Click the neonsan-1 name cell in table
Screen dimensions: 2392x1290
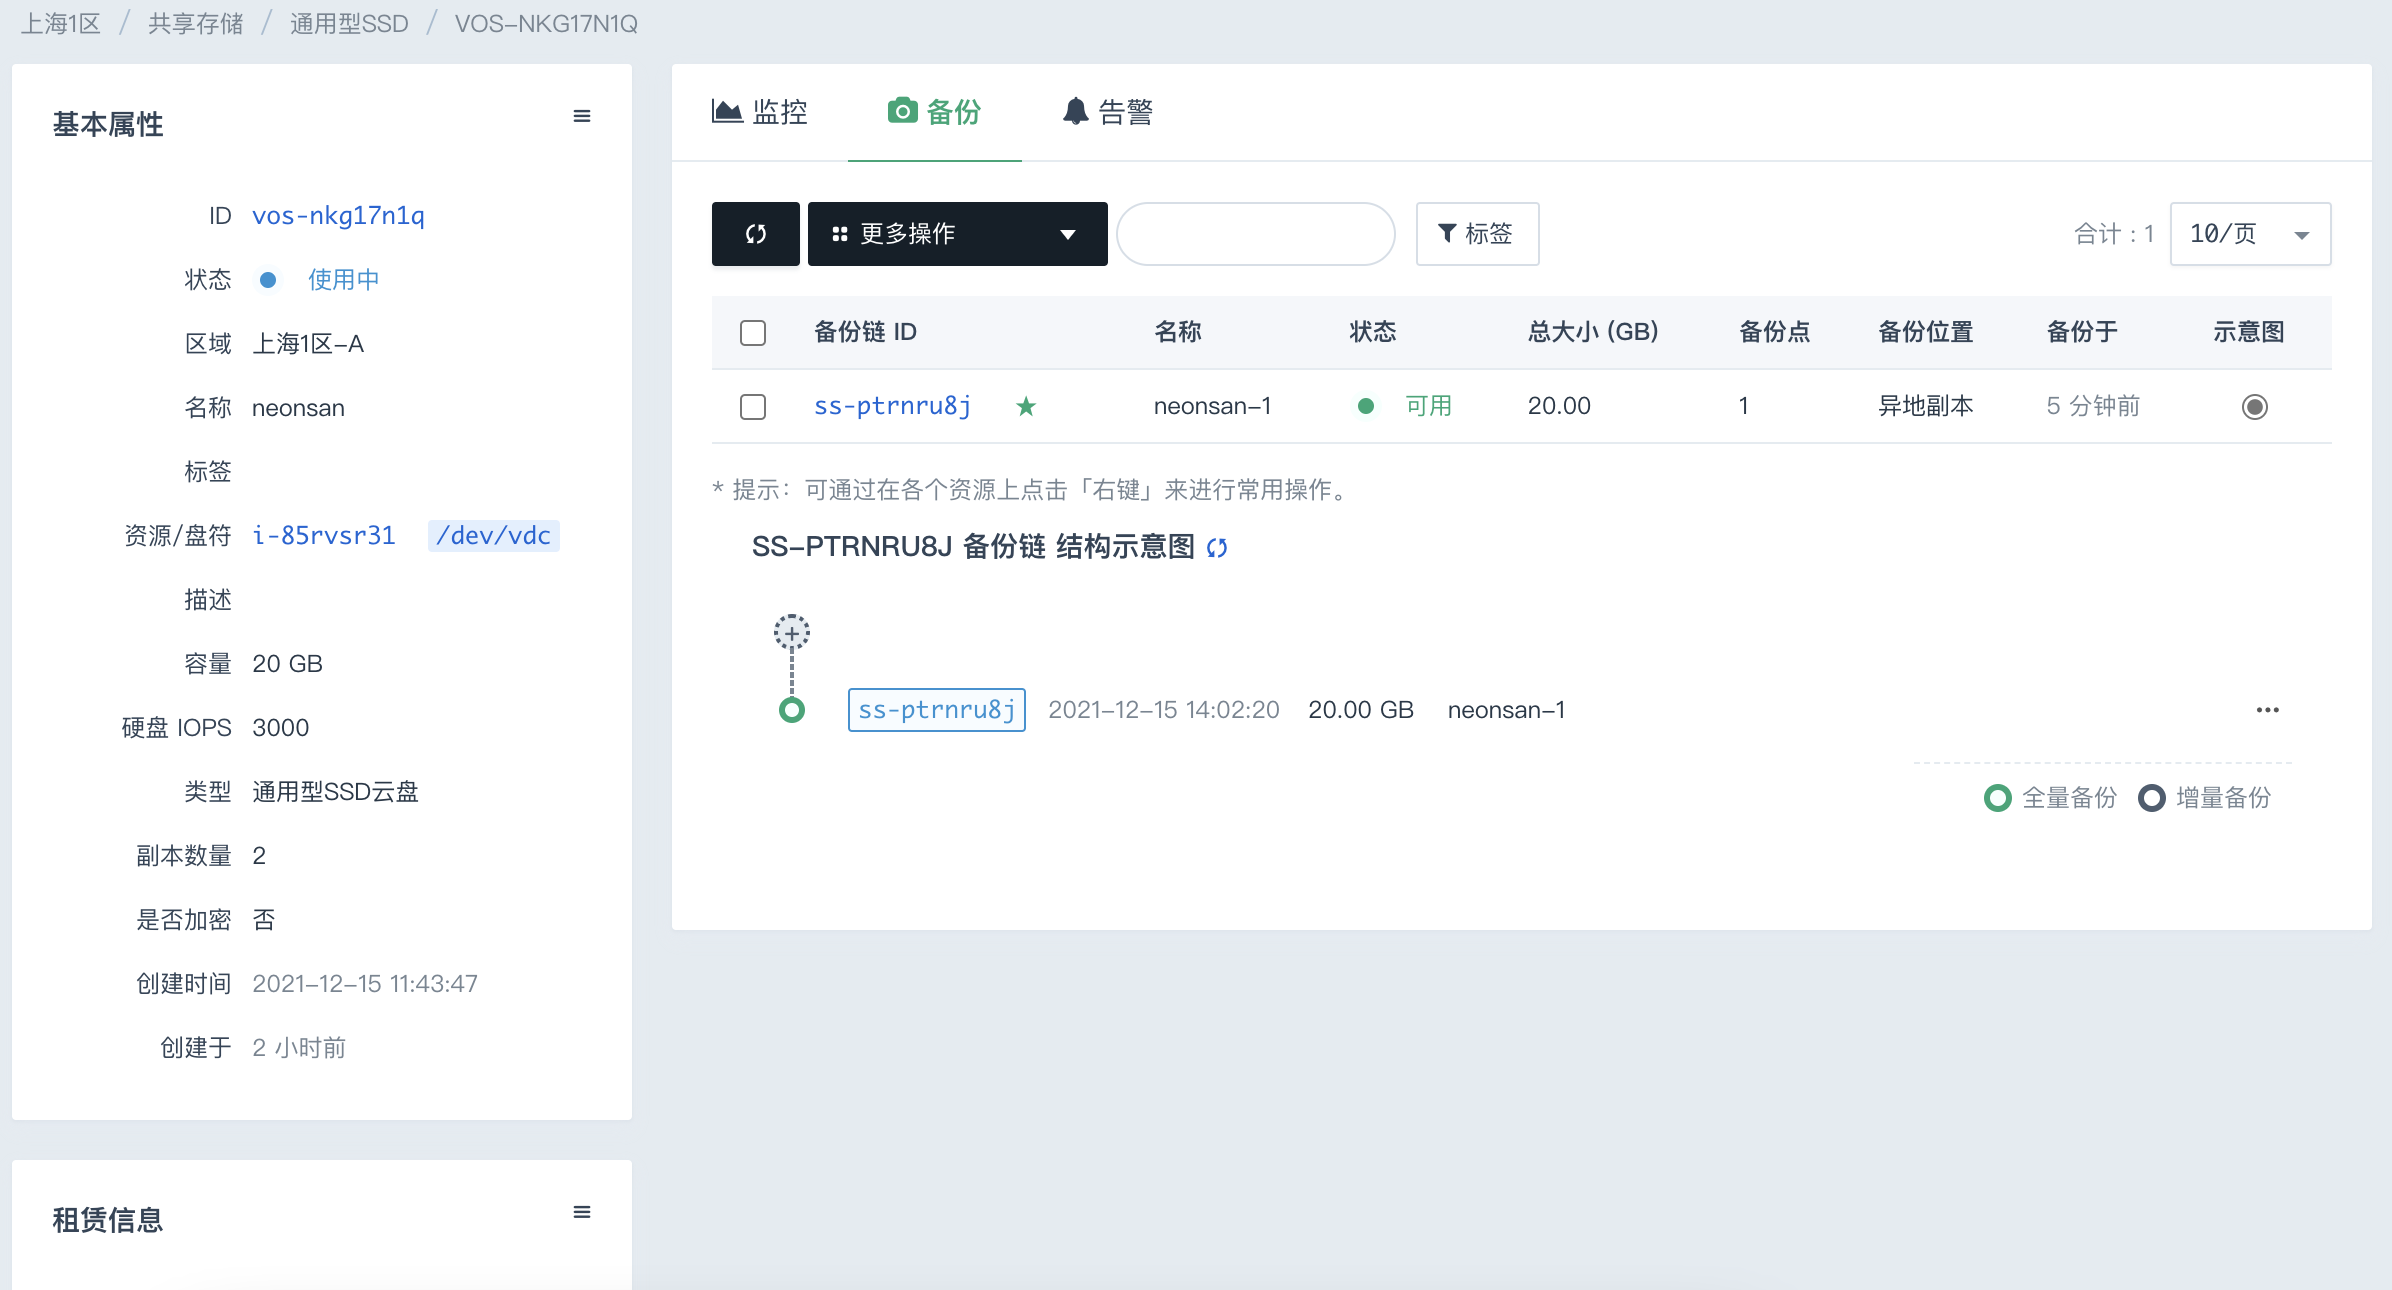(x=1212, y=406)
